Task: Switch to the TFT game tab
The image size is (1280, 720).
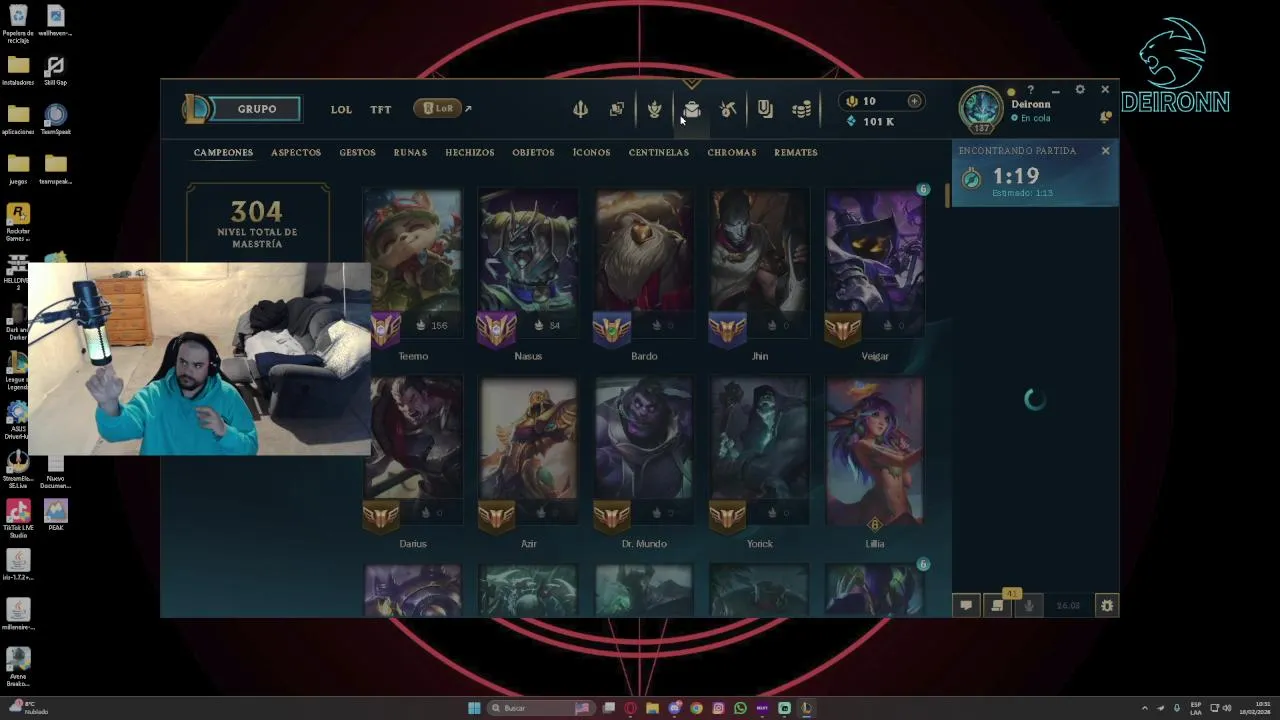Action: (x=381, y=109)
